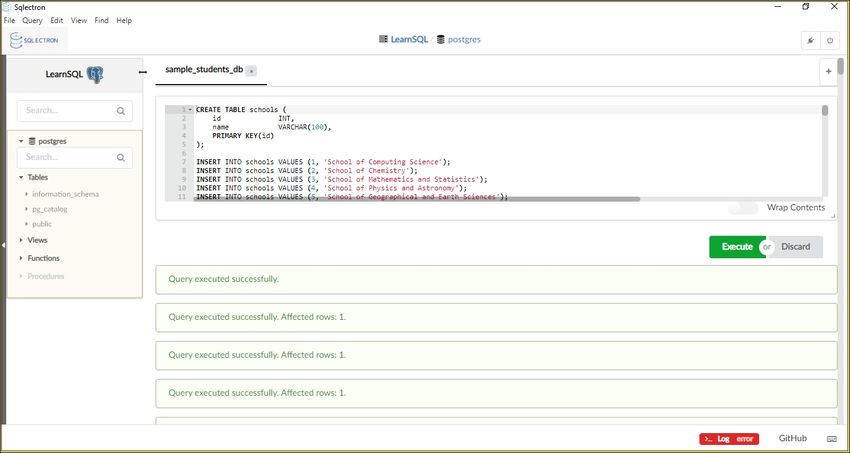Click the postgres breadcrumb link in header

464,40
